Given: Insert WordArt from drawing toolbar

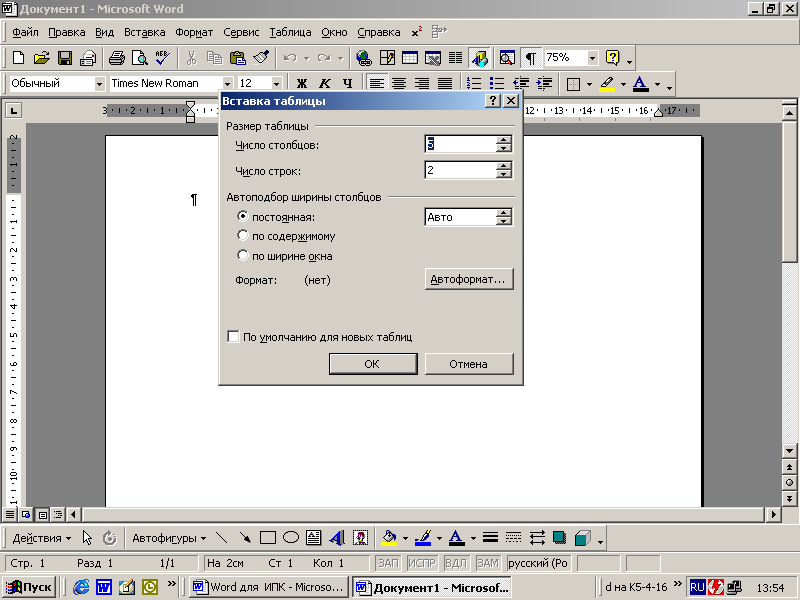Looking at the screenshot, I should [337, 538].
